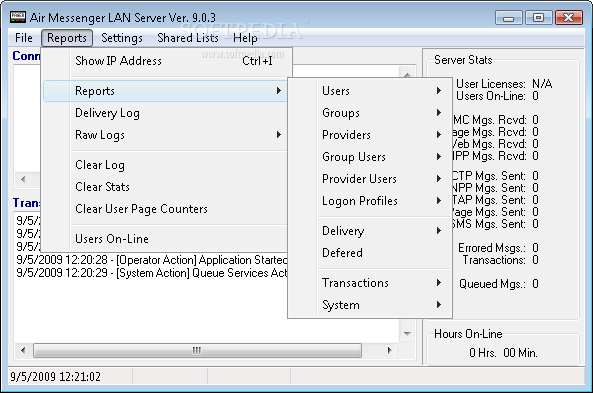Expand the Provider Users report submenu
The height and width of the screenshot is (393, 593).
coord(370,179)
